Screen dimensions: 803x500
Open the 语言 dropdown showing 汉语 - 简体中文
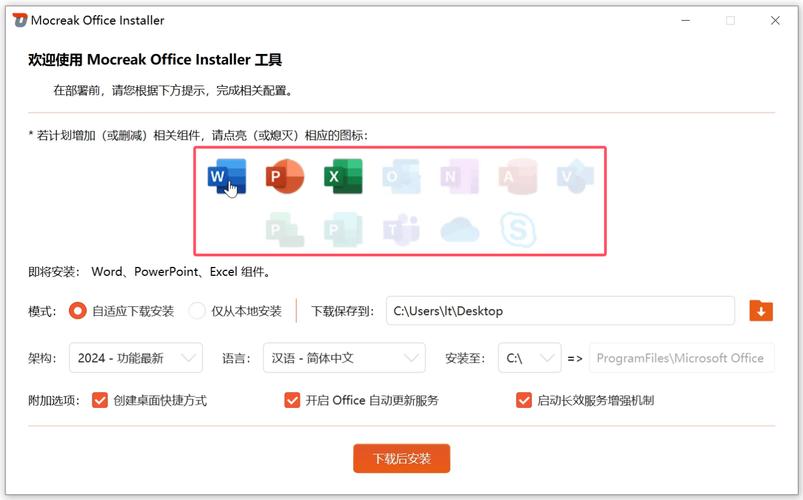point(344,358)
